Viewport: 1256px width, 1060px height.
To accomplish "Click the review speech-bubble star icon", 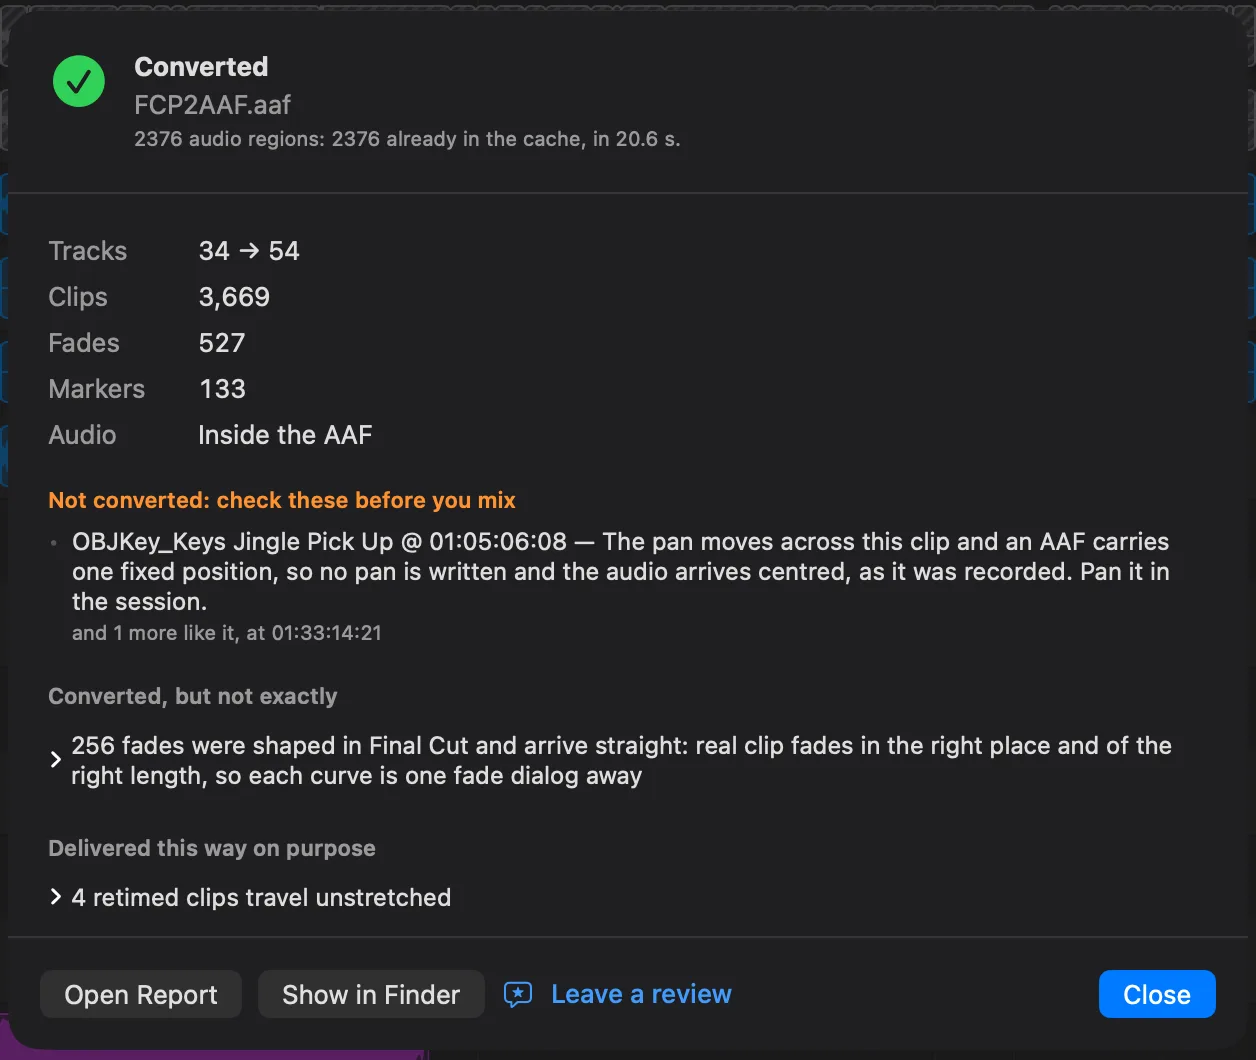I will [x=517, y=994].
